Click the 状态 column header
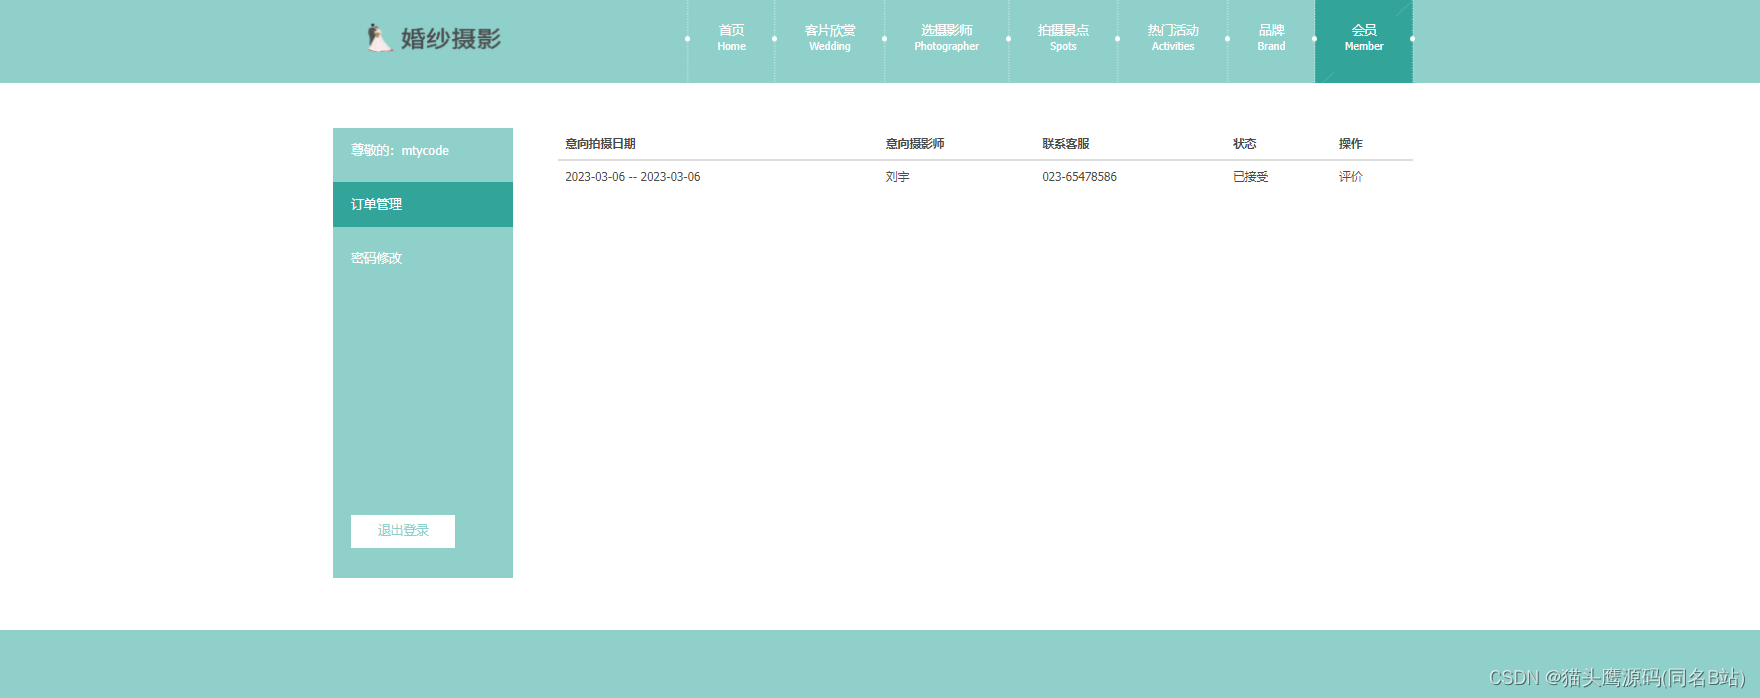Viewport: 1760px width, 698px height. [x=1245, y=144]
